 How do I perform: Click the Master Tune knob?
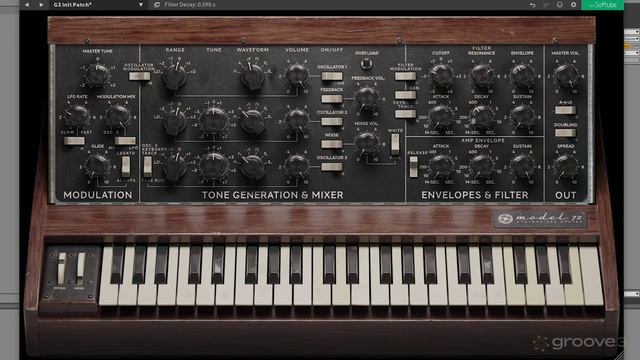pos(97,76)
